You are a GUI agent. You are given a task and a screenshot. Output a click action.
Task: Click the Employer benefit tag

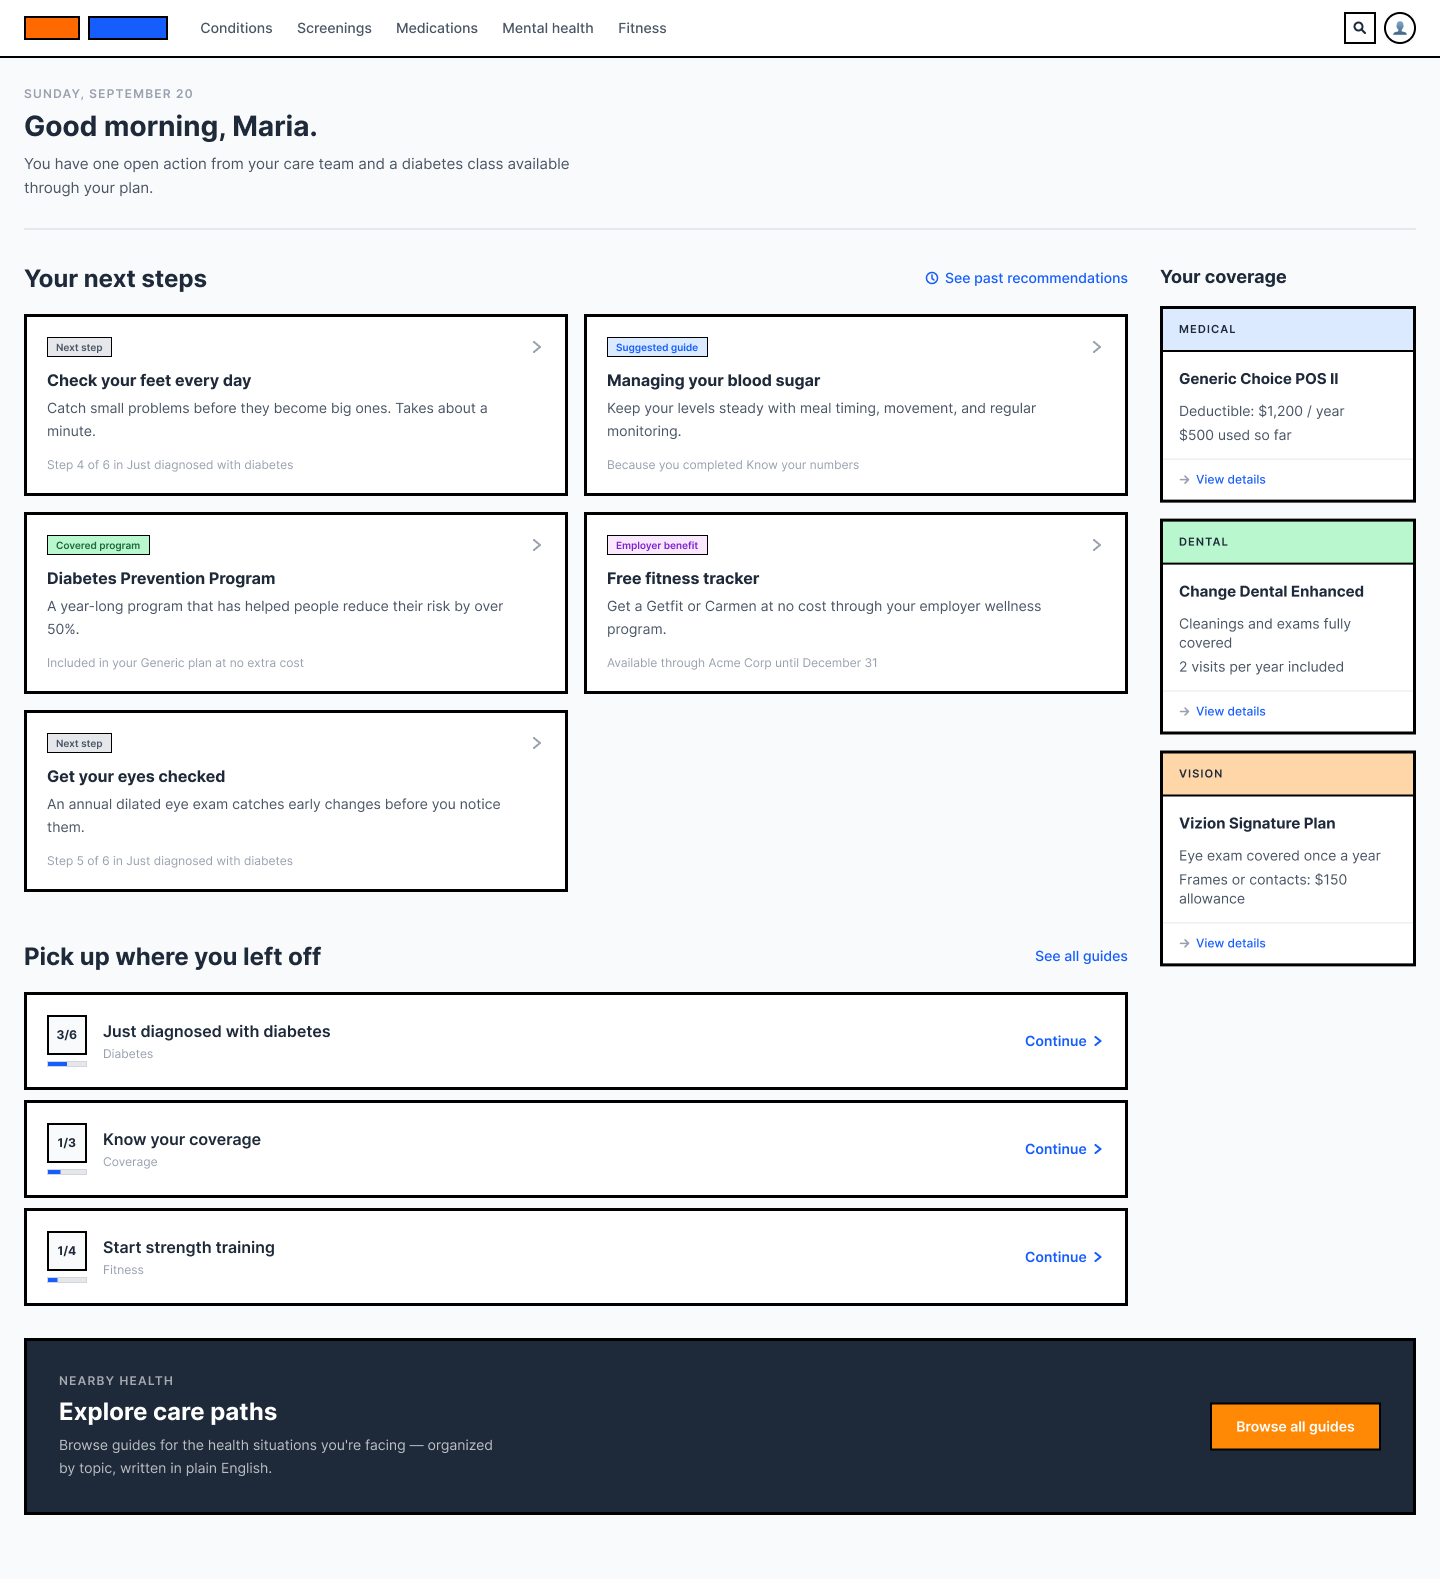tap(657, 545)
